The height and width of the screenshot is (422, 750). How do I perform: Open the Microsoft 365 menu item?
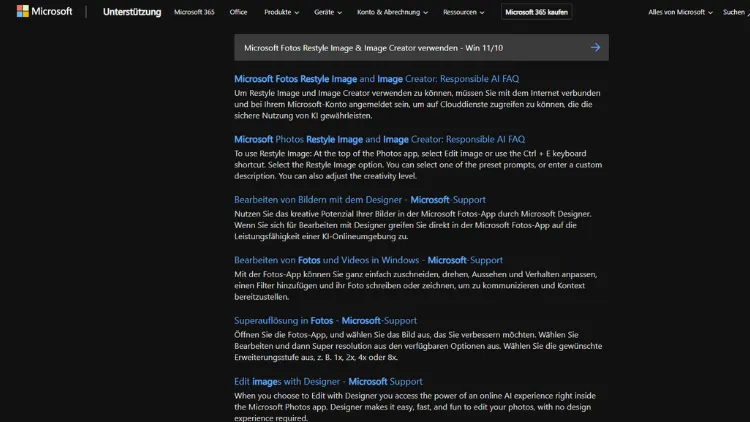coord(194,12)
